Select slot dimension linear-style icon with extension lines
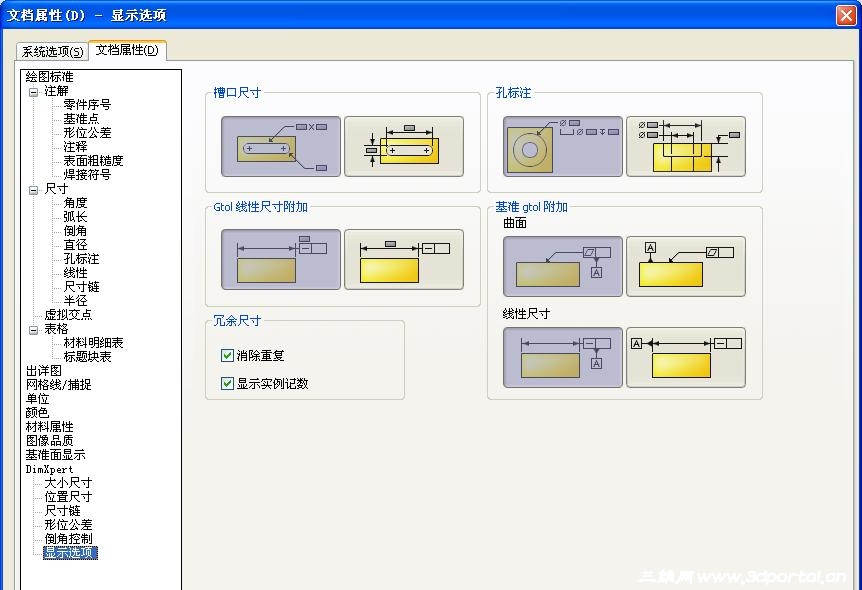 point(404,146)
